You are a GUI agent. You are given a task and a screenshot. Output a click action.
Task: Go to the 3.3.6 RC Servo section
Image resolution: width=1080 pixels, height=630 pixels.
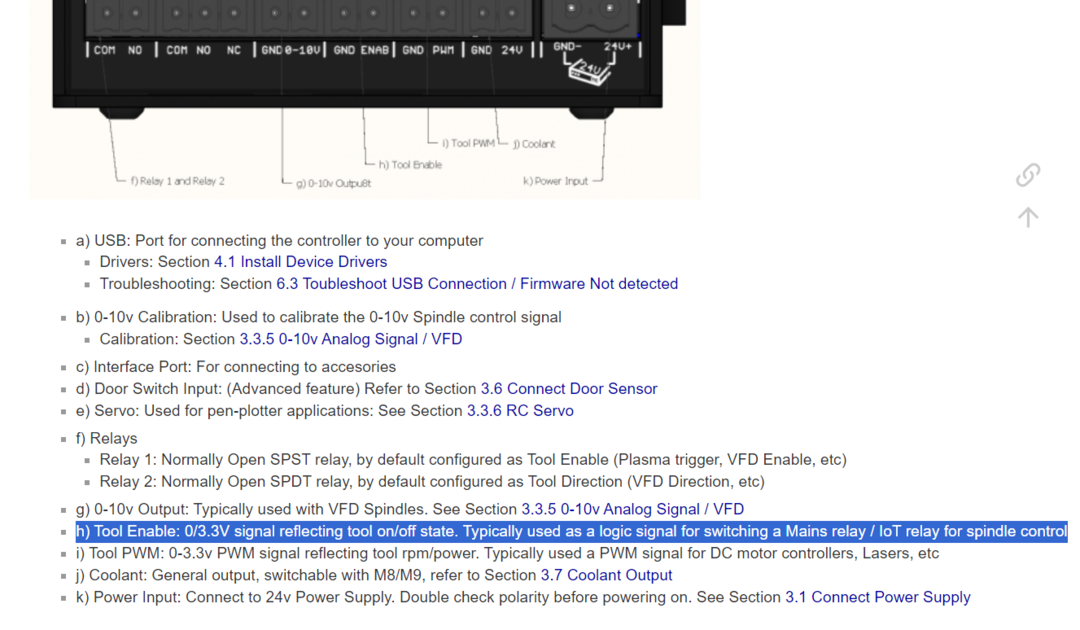pos(520,411)
